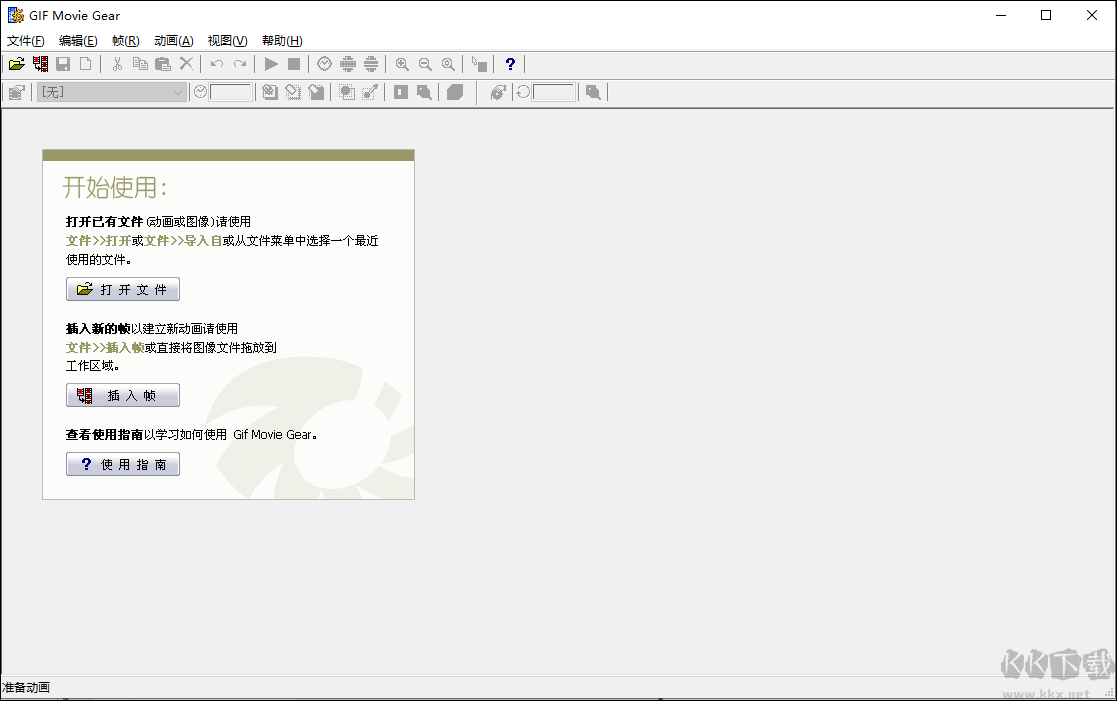The height and width of the screenshot is (701, 1117).
Task: Stop the preview with the square Stop button
Action: point(293,64)
